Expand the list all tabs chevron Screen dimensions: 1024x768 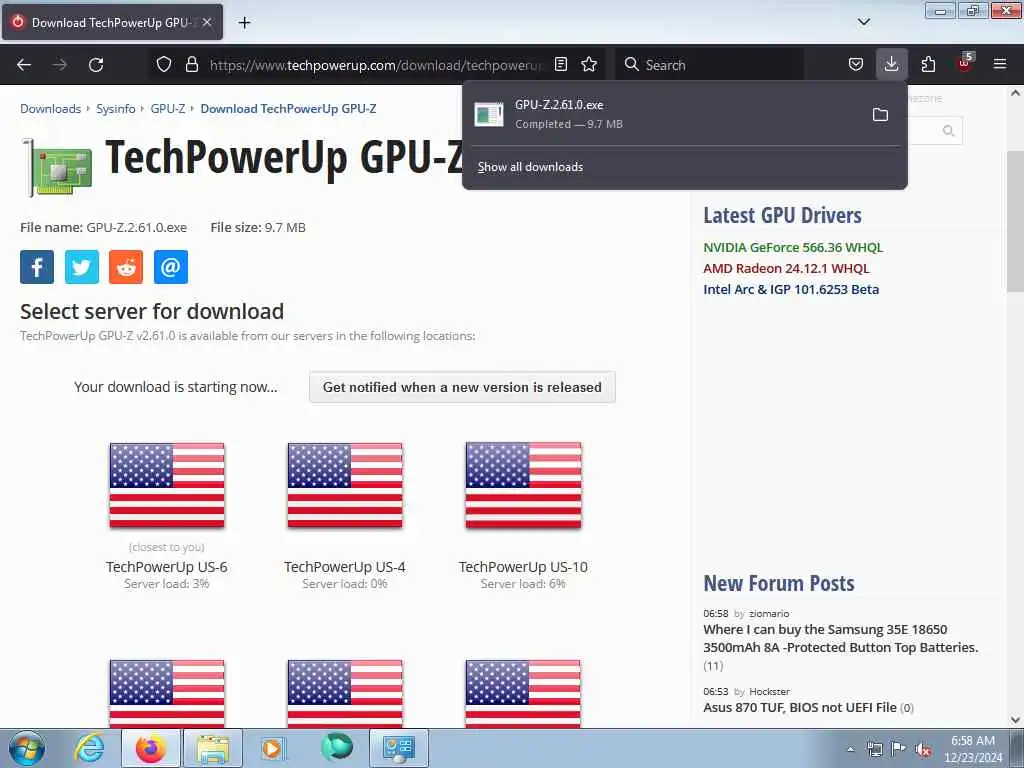(x=863, y=22)
